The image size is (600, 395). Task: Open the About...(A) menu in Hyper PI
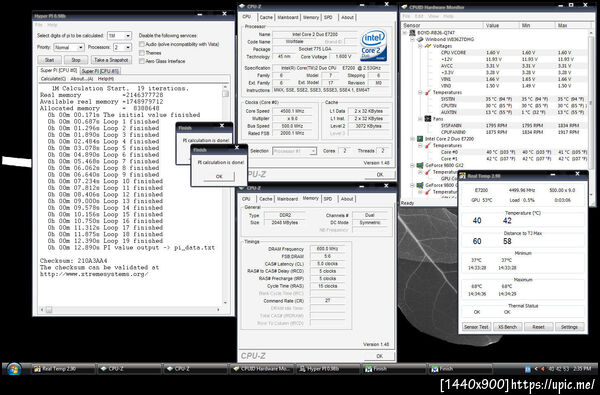[x=82, y=79]
